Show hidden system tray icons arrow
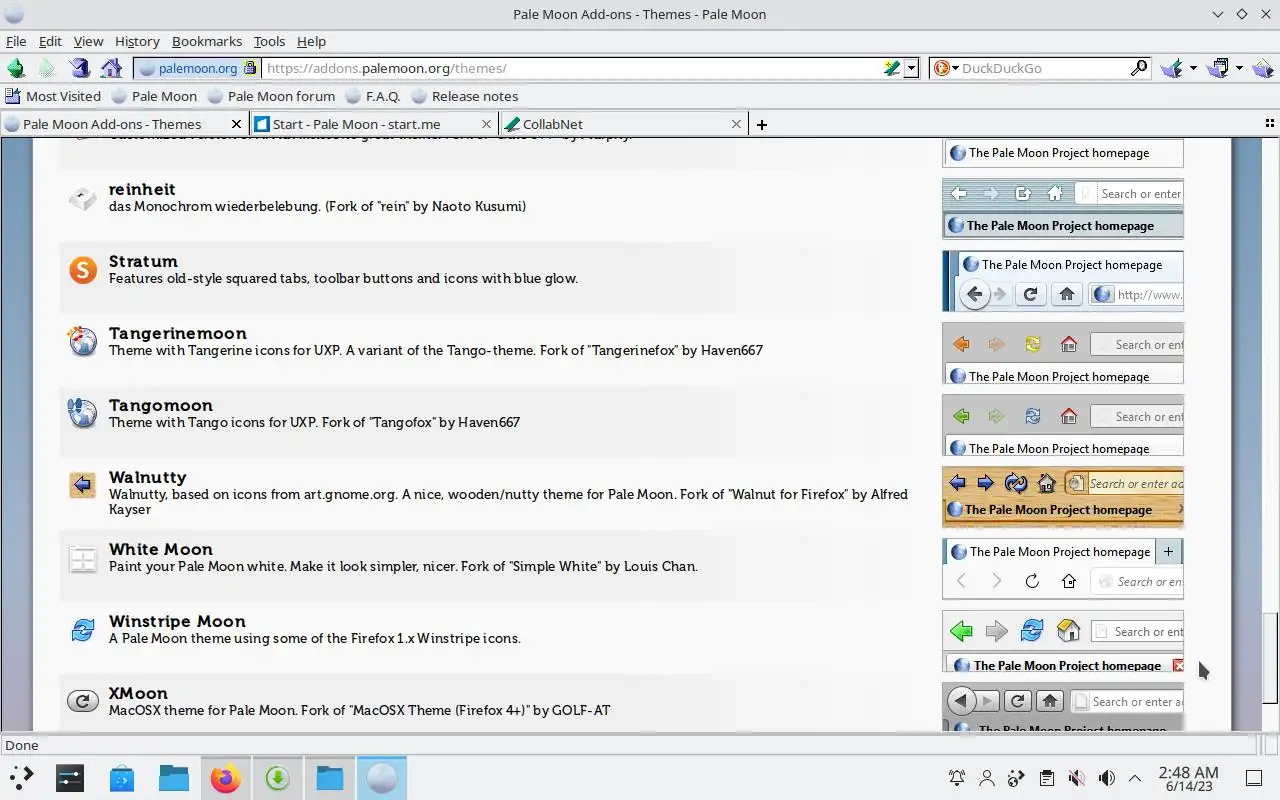Image resolution: width=1280 pixels, height=800 pixels. pyautogui.click(x=1135, y=778)
